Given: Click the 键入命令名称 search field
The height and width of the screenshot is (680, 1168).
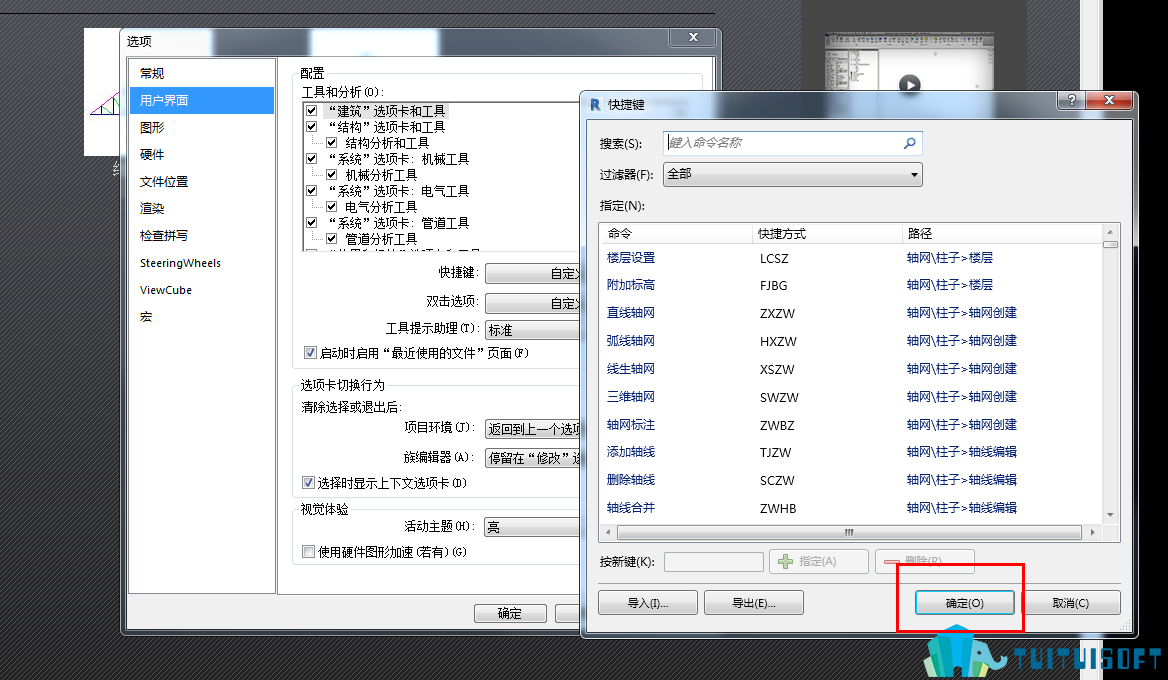Looking at the screenshot, I should [793, 143].
